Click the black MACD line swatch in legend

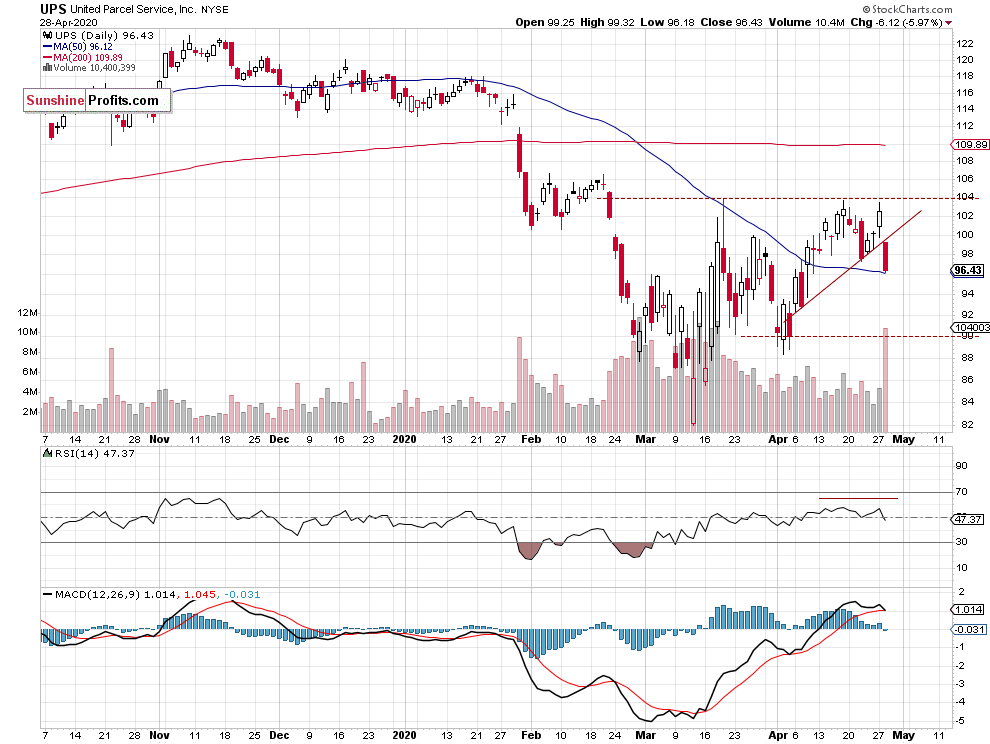(47, 594)
